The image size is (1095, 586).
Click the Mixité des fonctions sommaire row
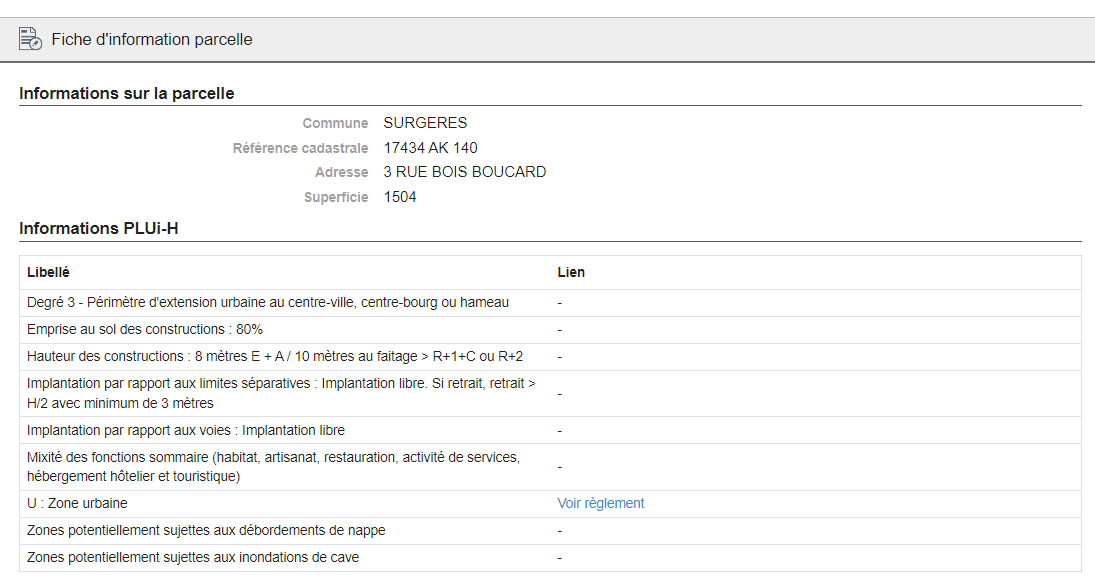(273, 467)
